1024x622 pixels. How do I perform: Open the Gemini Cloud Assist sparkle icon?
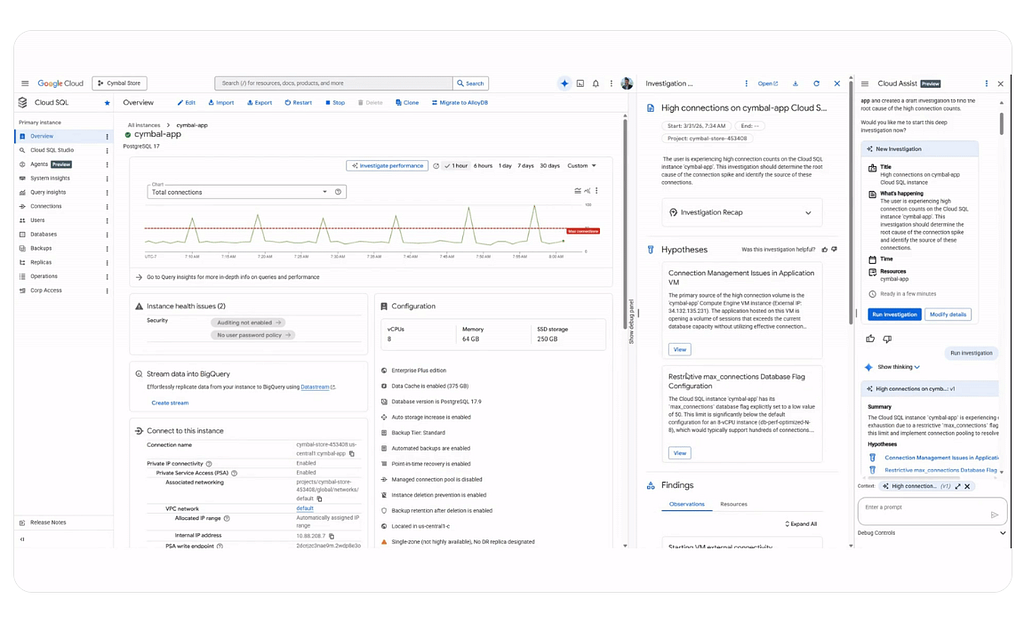pos(564,83)
